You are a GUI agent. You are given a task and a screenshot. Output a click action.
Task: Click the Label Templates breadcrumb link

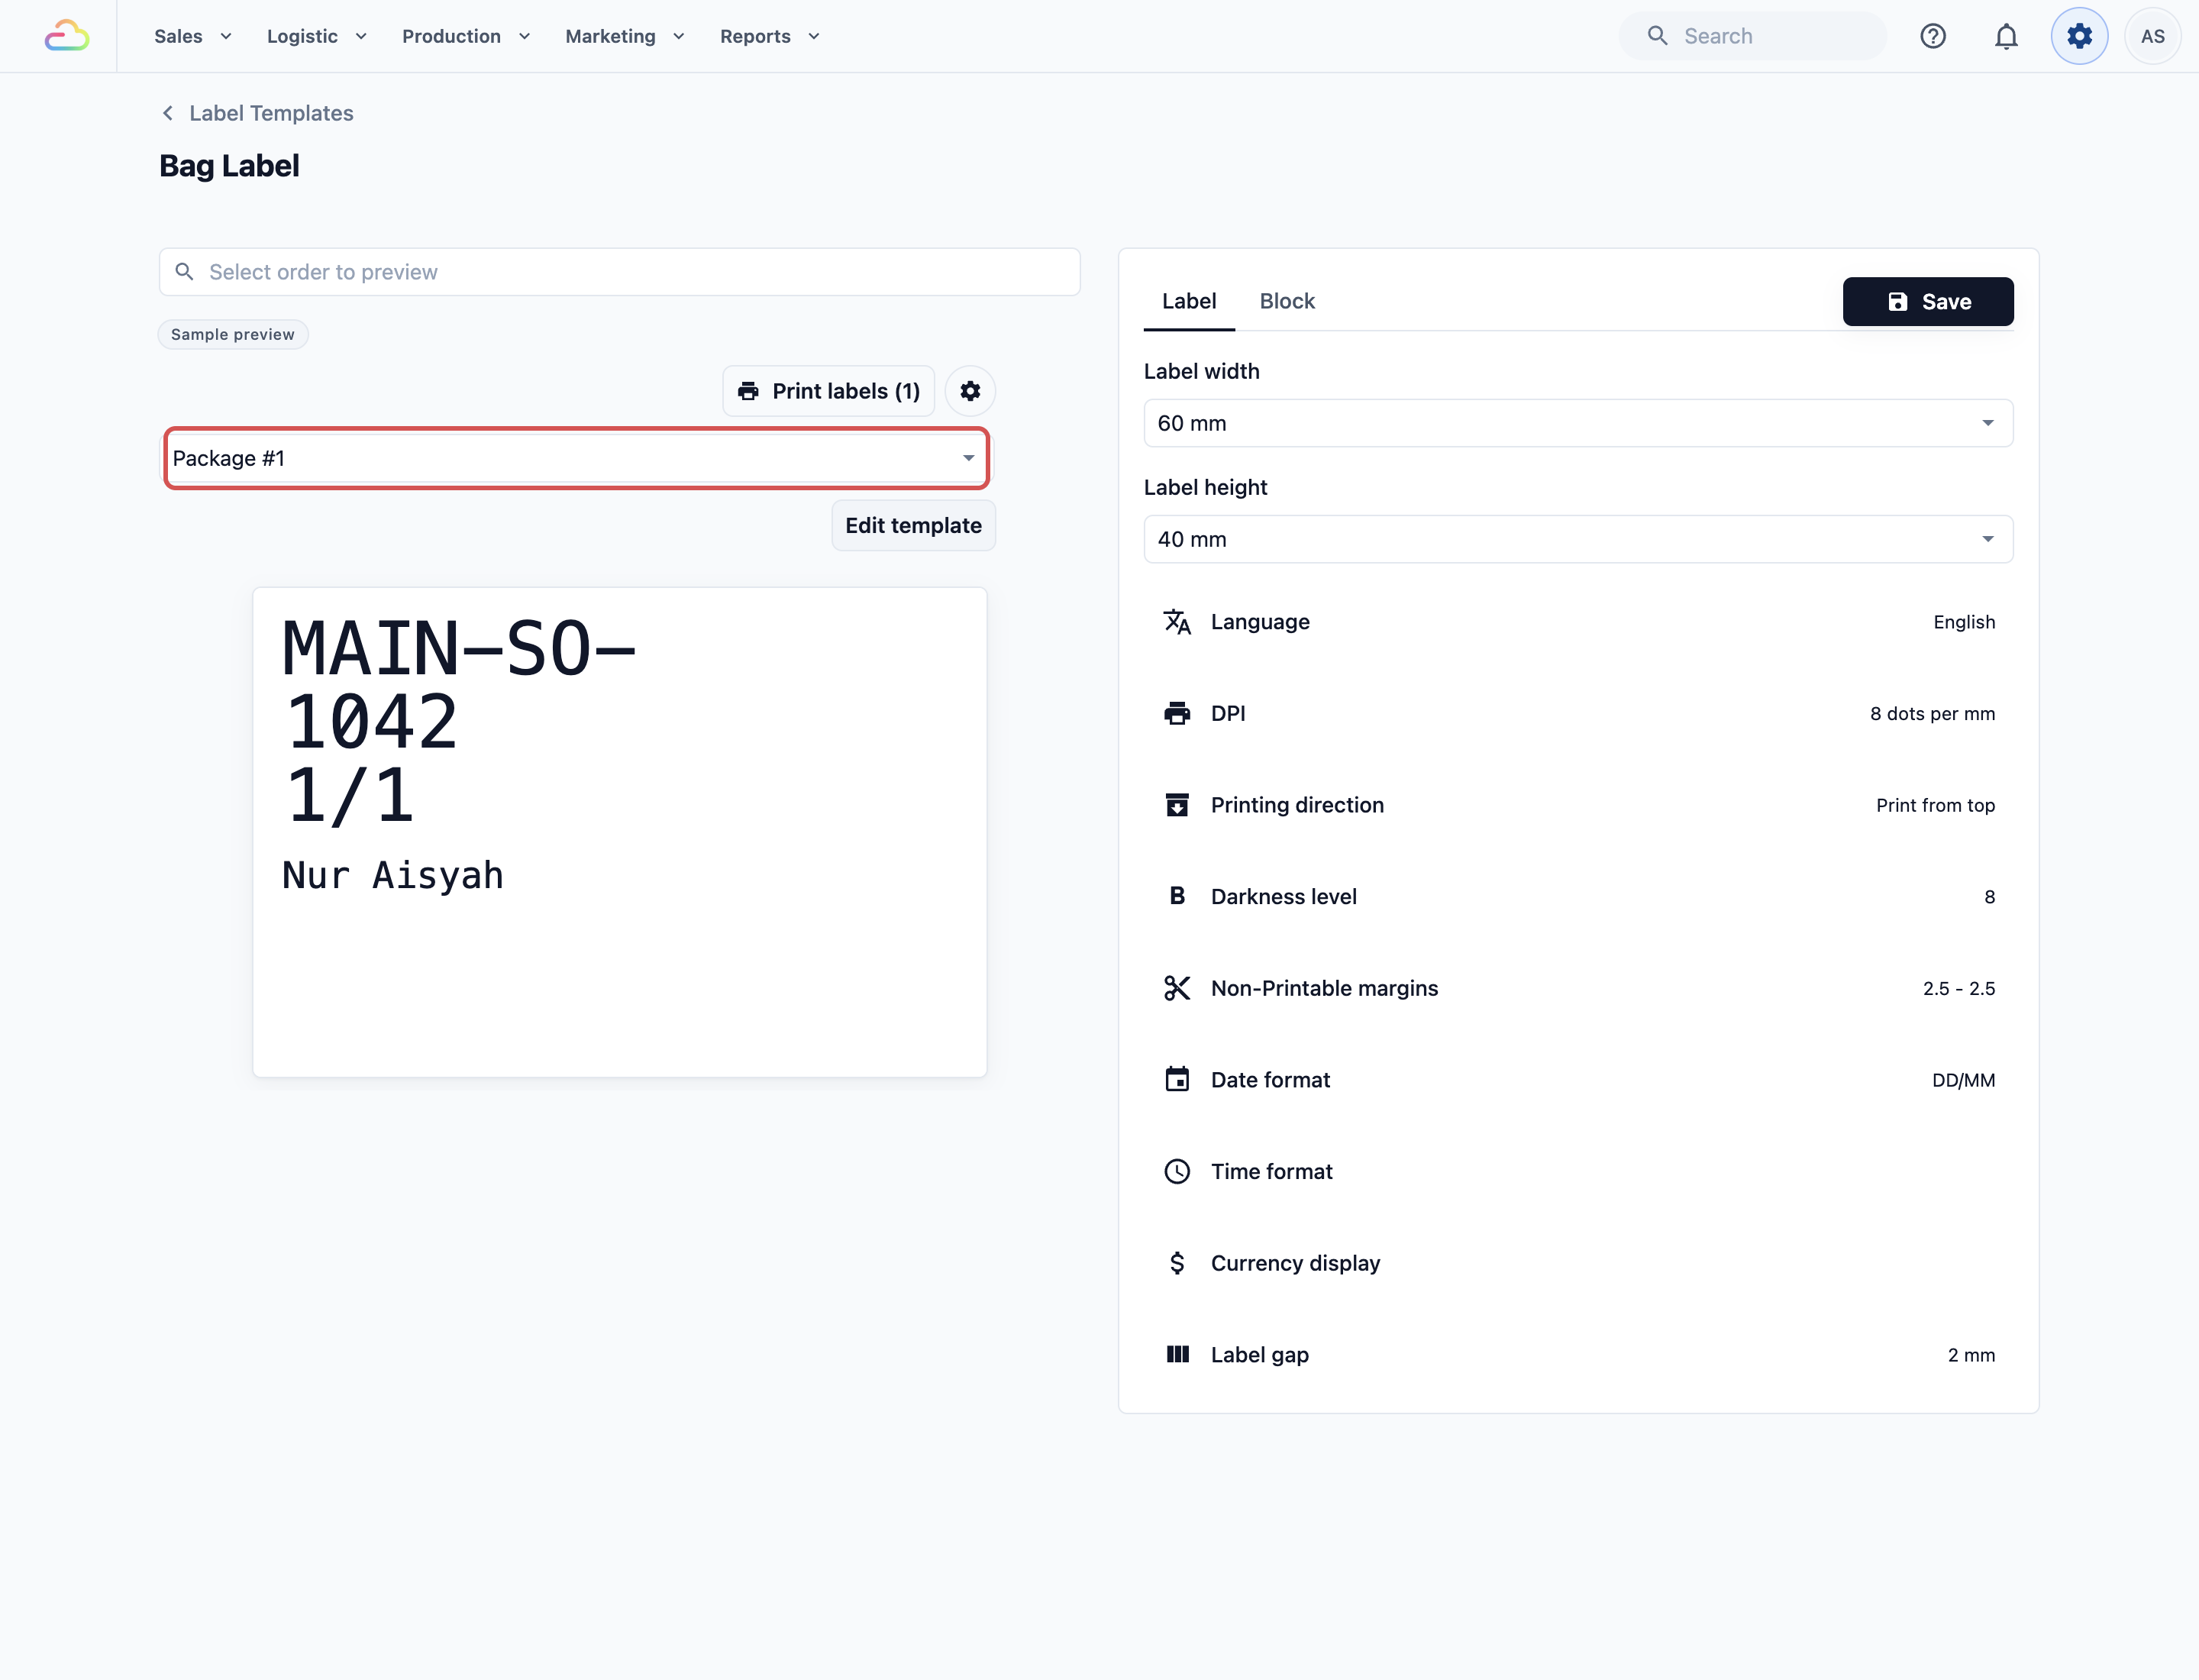click(x=271, y=113)
